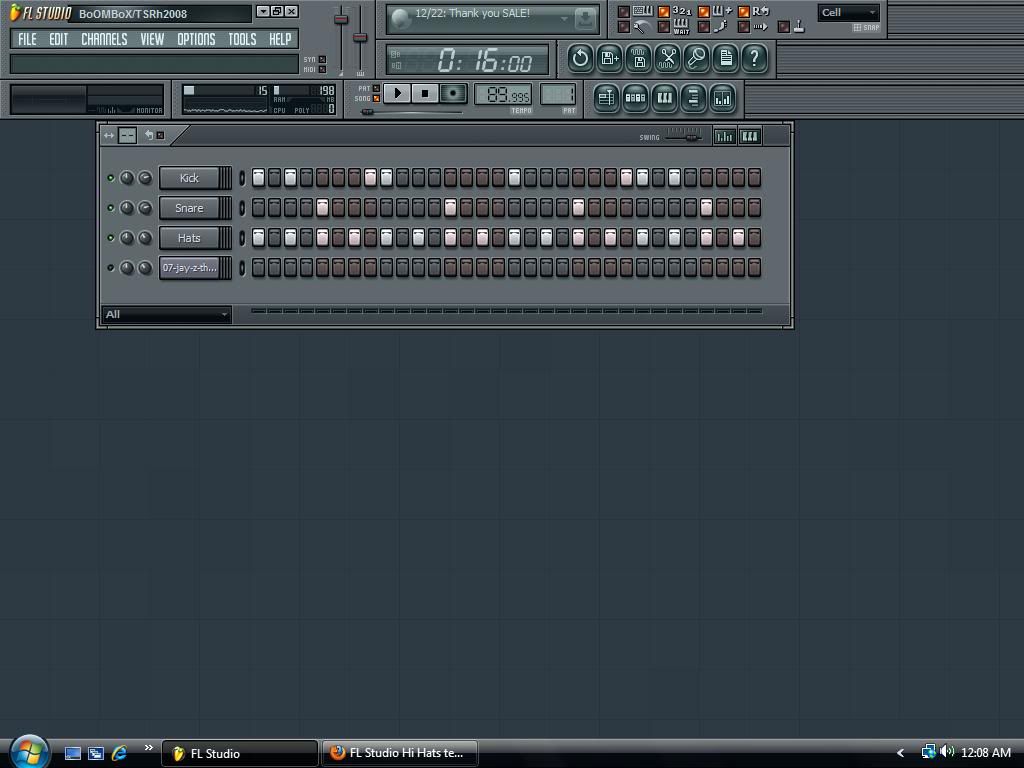Click the graph editor icon in step sequencer

point(724,136)
